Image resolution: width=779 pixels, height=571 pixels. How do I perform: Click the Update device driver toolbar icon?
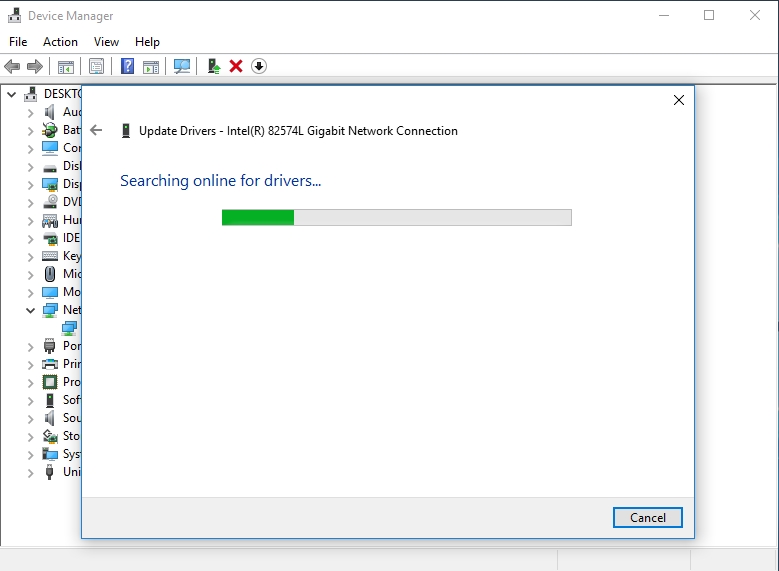tap(214, 66)
